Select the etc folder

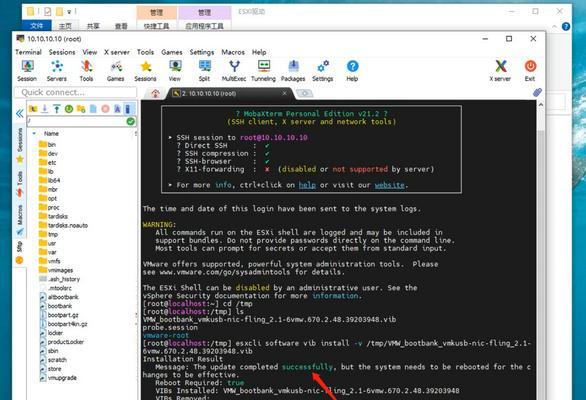pyautogui.click(x=47, y=162)
